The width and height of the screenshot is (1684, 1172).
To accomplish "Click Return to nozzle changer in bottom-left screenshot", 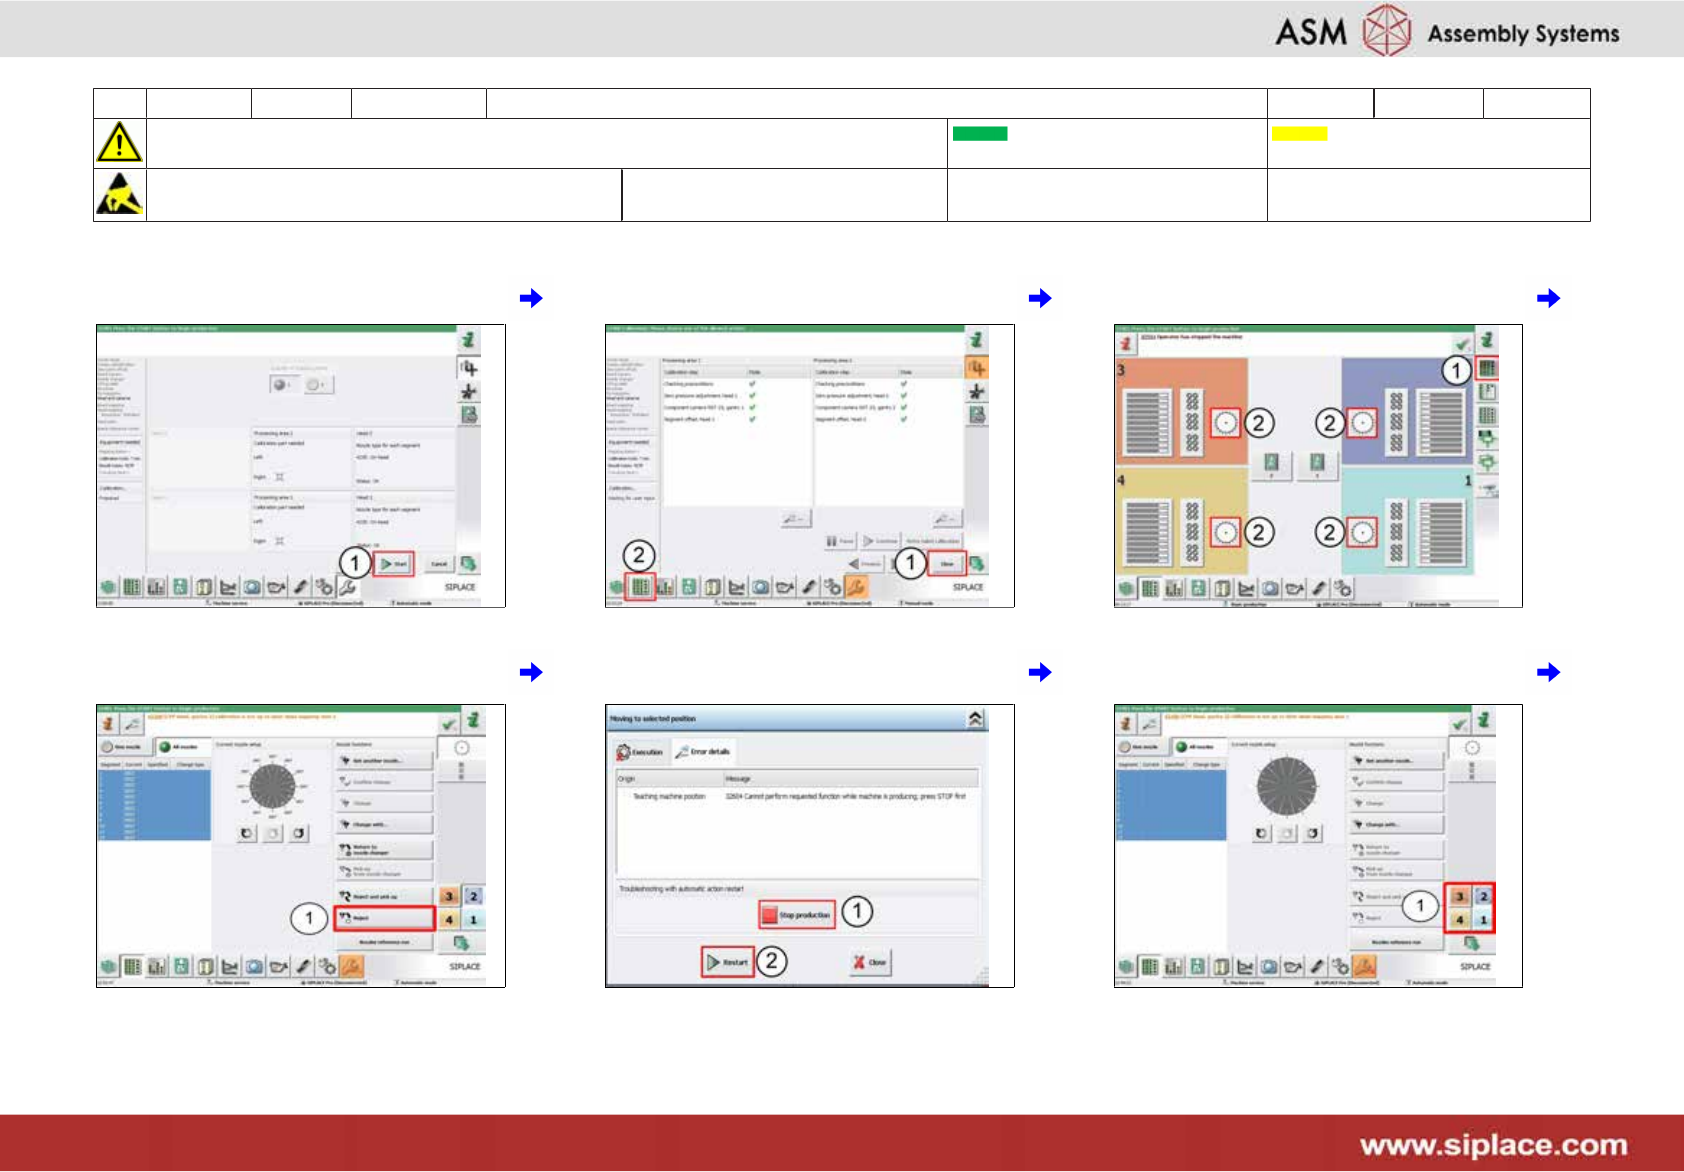I will tap(384, 849).
